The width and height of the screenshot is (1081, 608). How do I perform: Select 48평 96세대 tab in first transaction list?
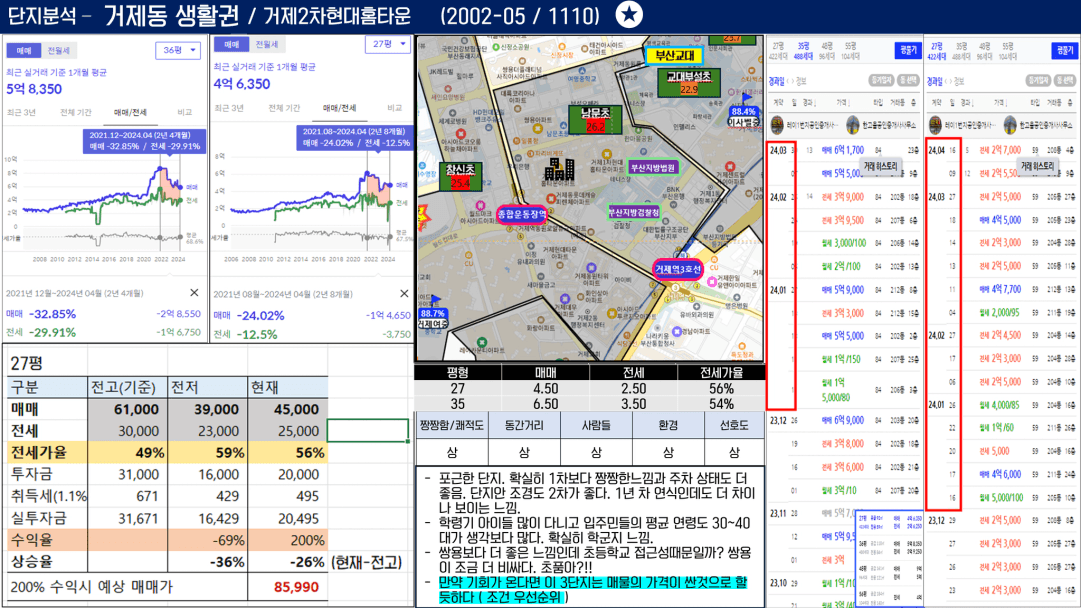(x=827, y=51)
